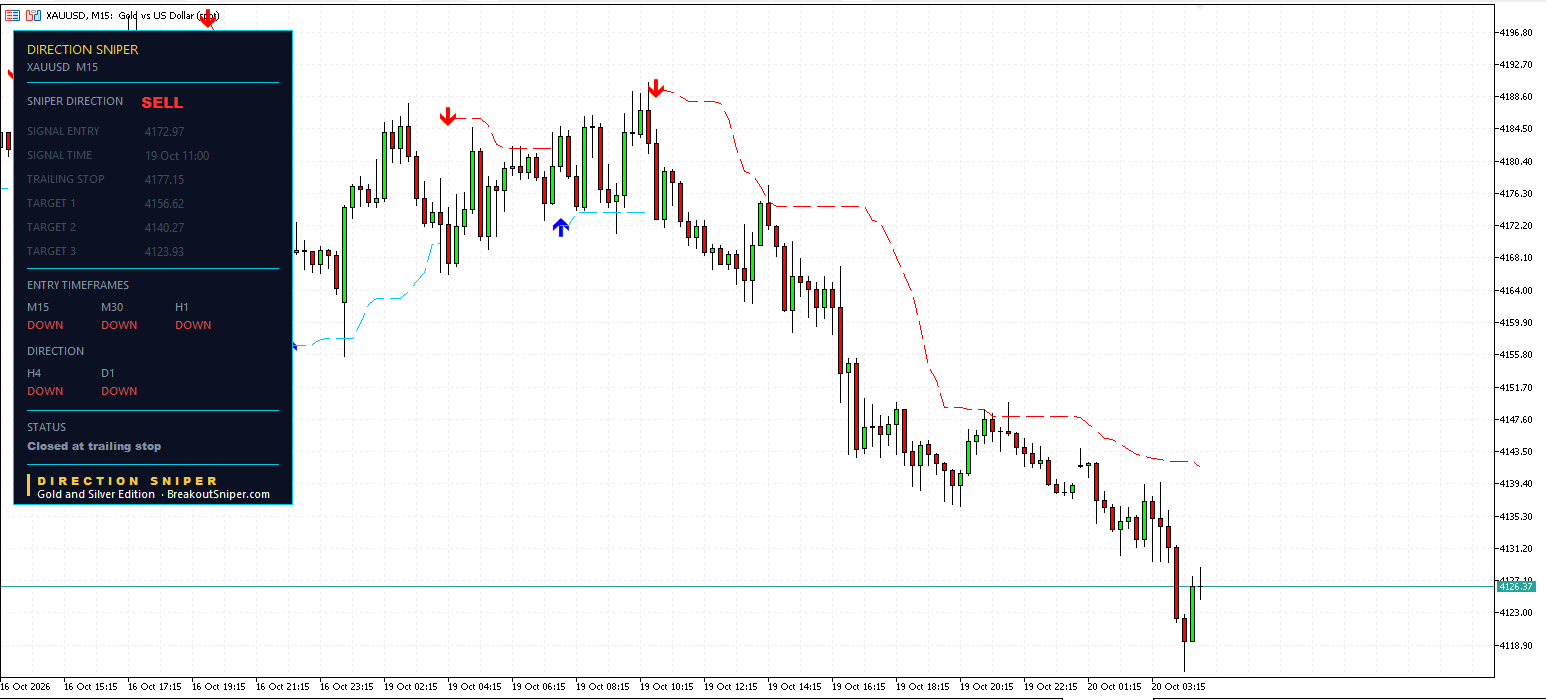Click the trailing stop value 4177.15

pos(165,179)
